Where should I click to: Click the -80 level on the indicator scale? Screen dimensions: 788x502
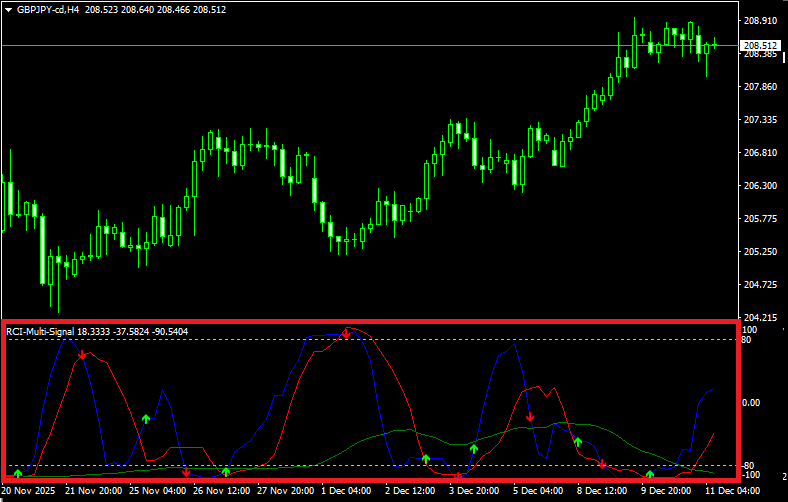tap(748, 465)
